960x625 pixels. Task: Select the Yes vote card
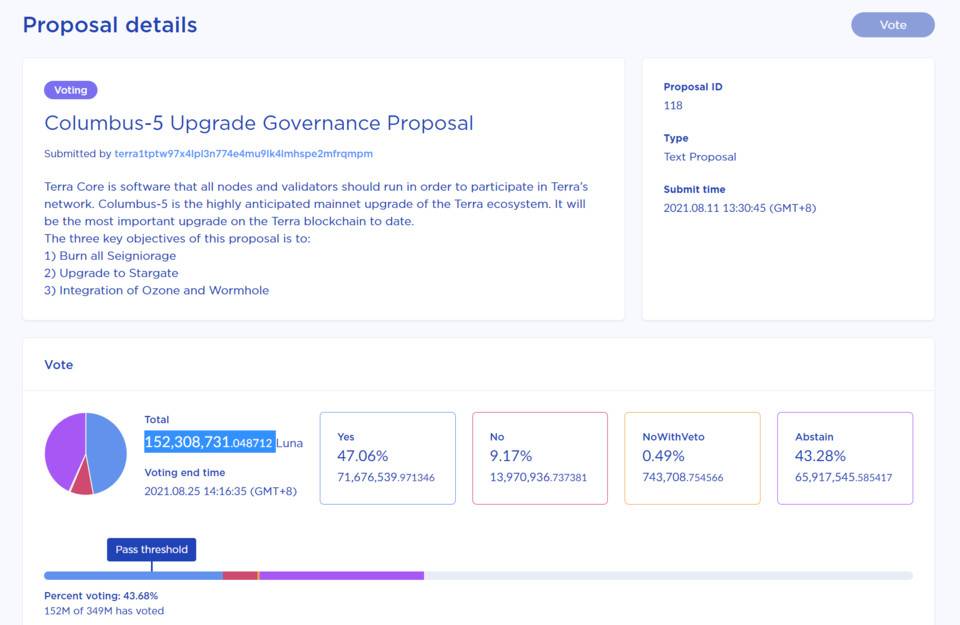tap(388, 458)
